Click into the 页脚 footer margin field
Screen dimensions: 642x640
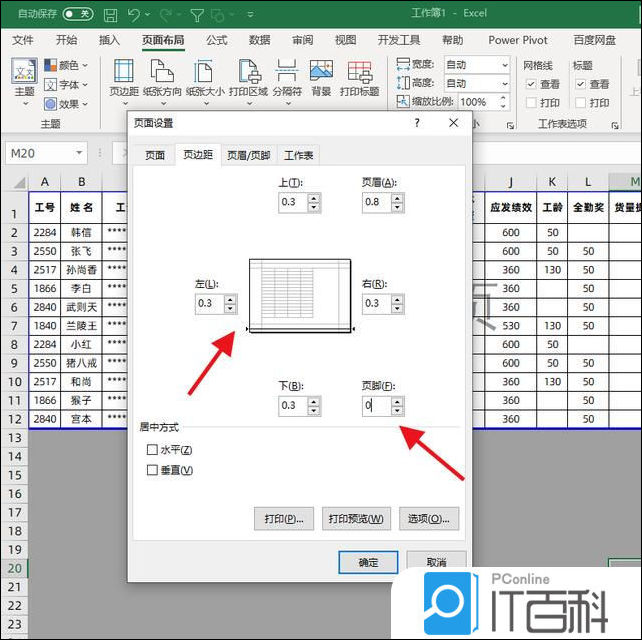376,406
